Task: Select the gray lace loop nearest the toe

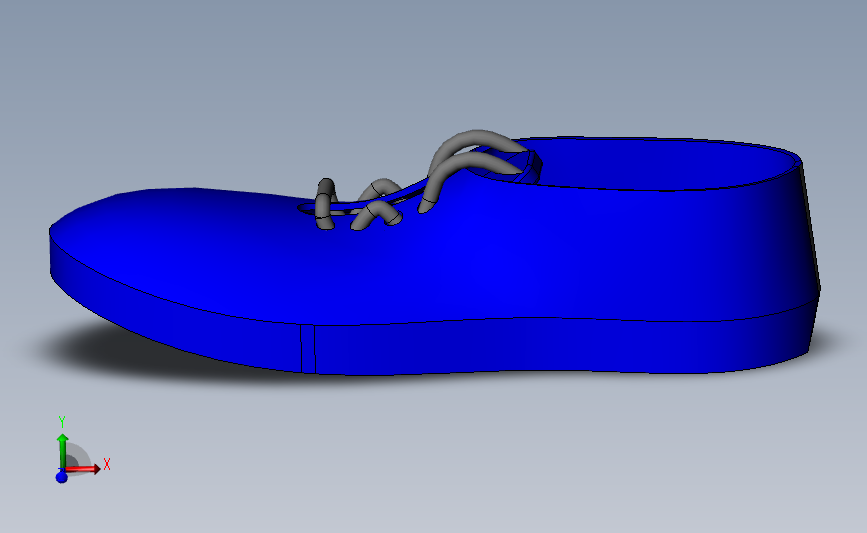Action: click(x=325, y=203)
